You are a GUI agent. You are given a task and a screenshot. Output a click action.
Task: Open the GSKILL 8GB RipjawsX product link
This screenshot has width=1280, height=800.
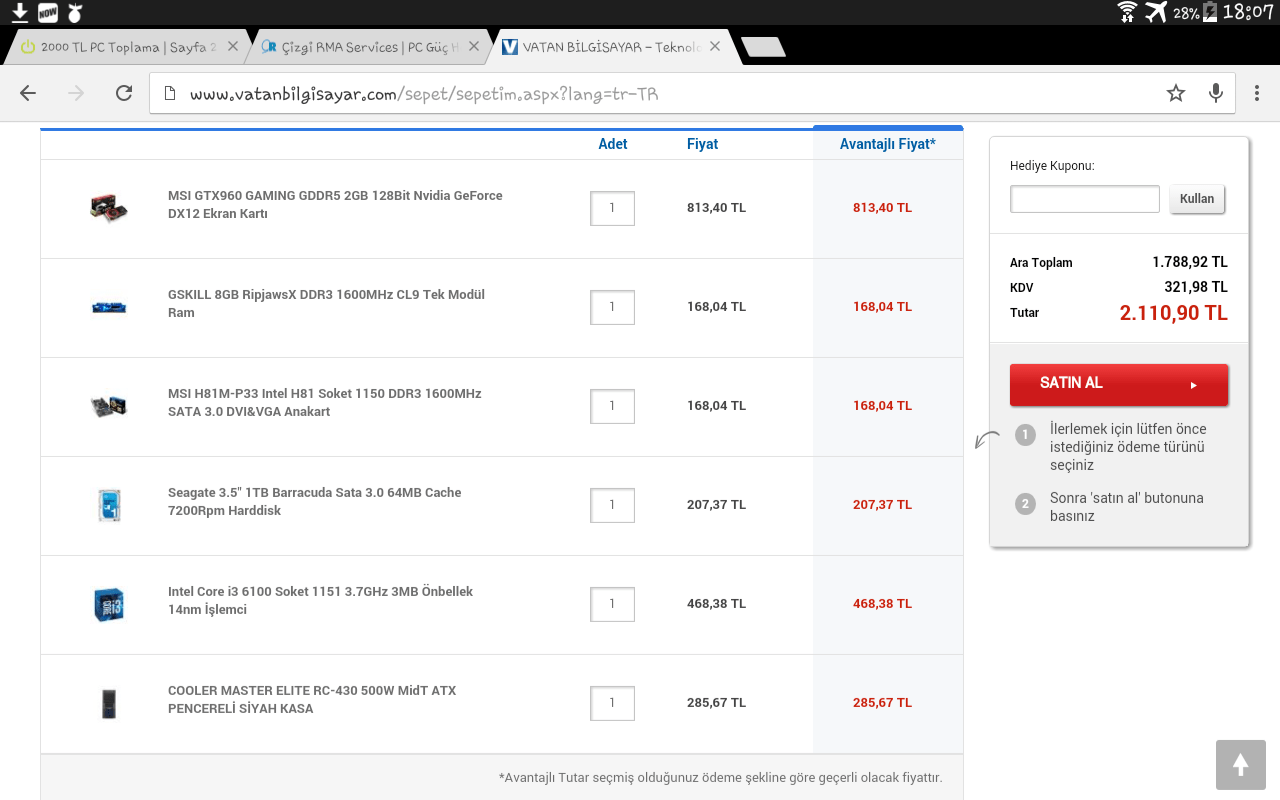point(326,303)
